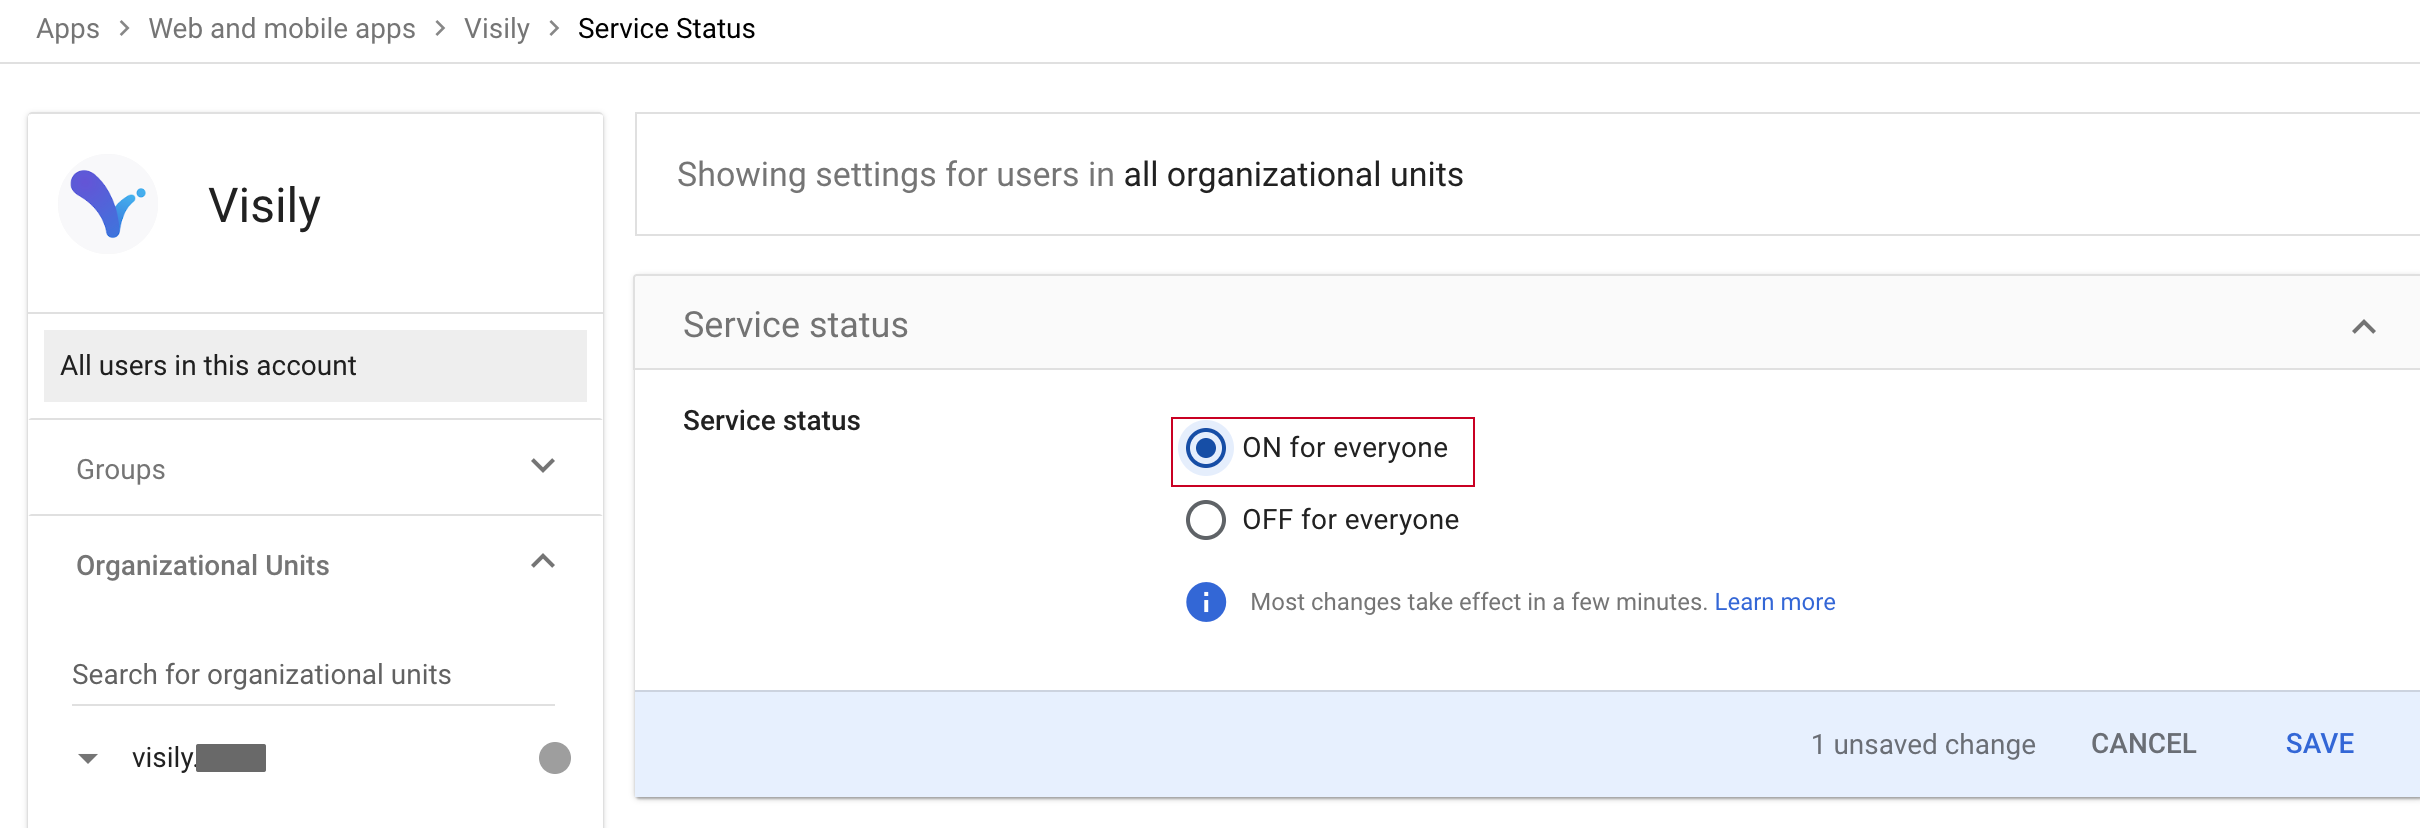Select ON for everyone radio button

point(1206,448)
